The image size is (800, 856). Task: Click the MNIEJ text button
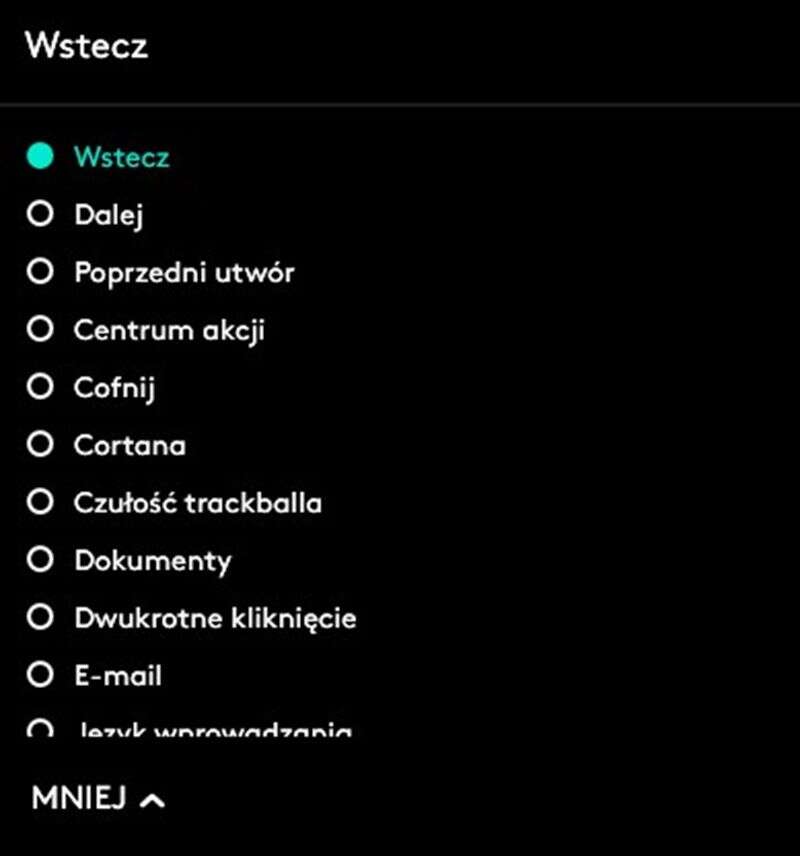[79, 798]
